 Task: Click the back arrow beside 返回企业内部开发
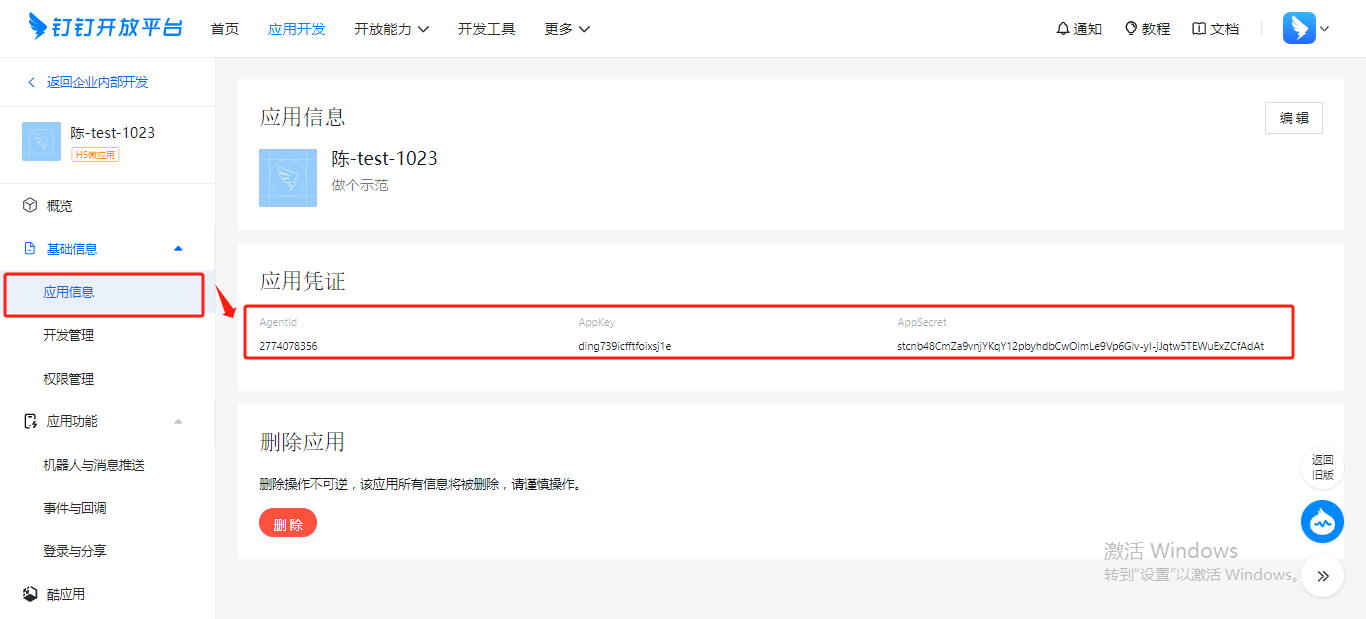(x=31, y=82)
